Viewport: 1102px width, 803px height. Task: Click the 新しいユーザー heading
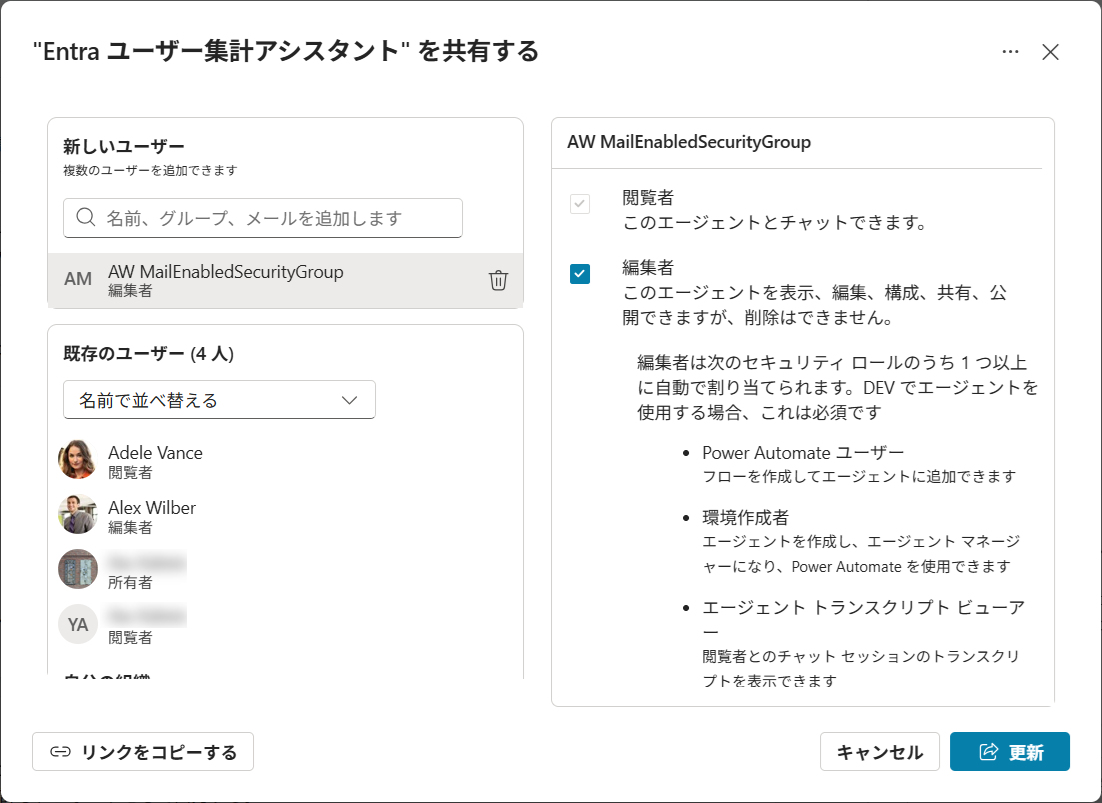124,146
